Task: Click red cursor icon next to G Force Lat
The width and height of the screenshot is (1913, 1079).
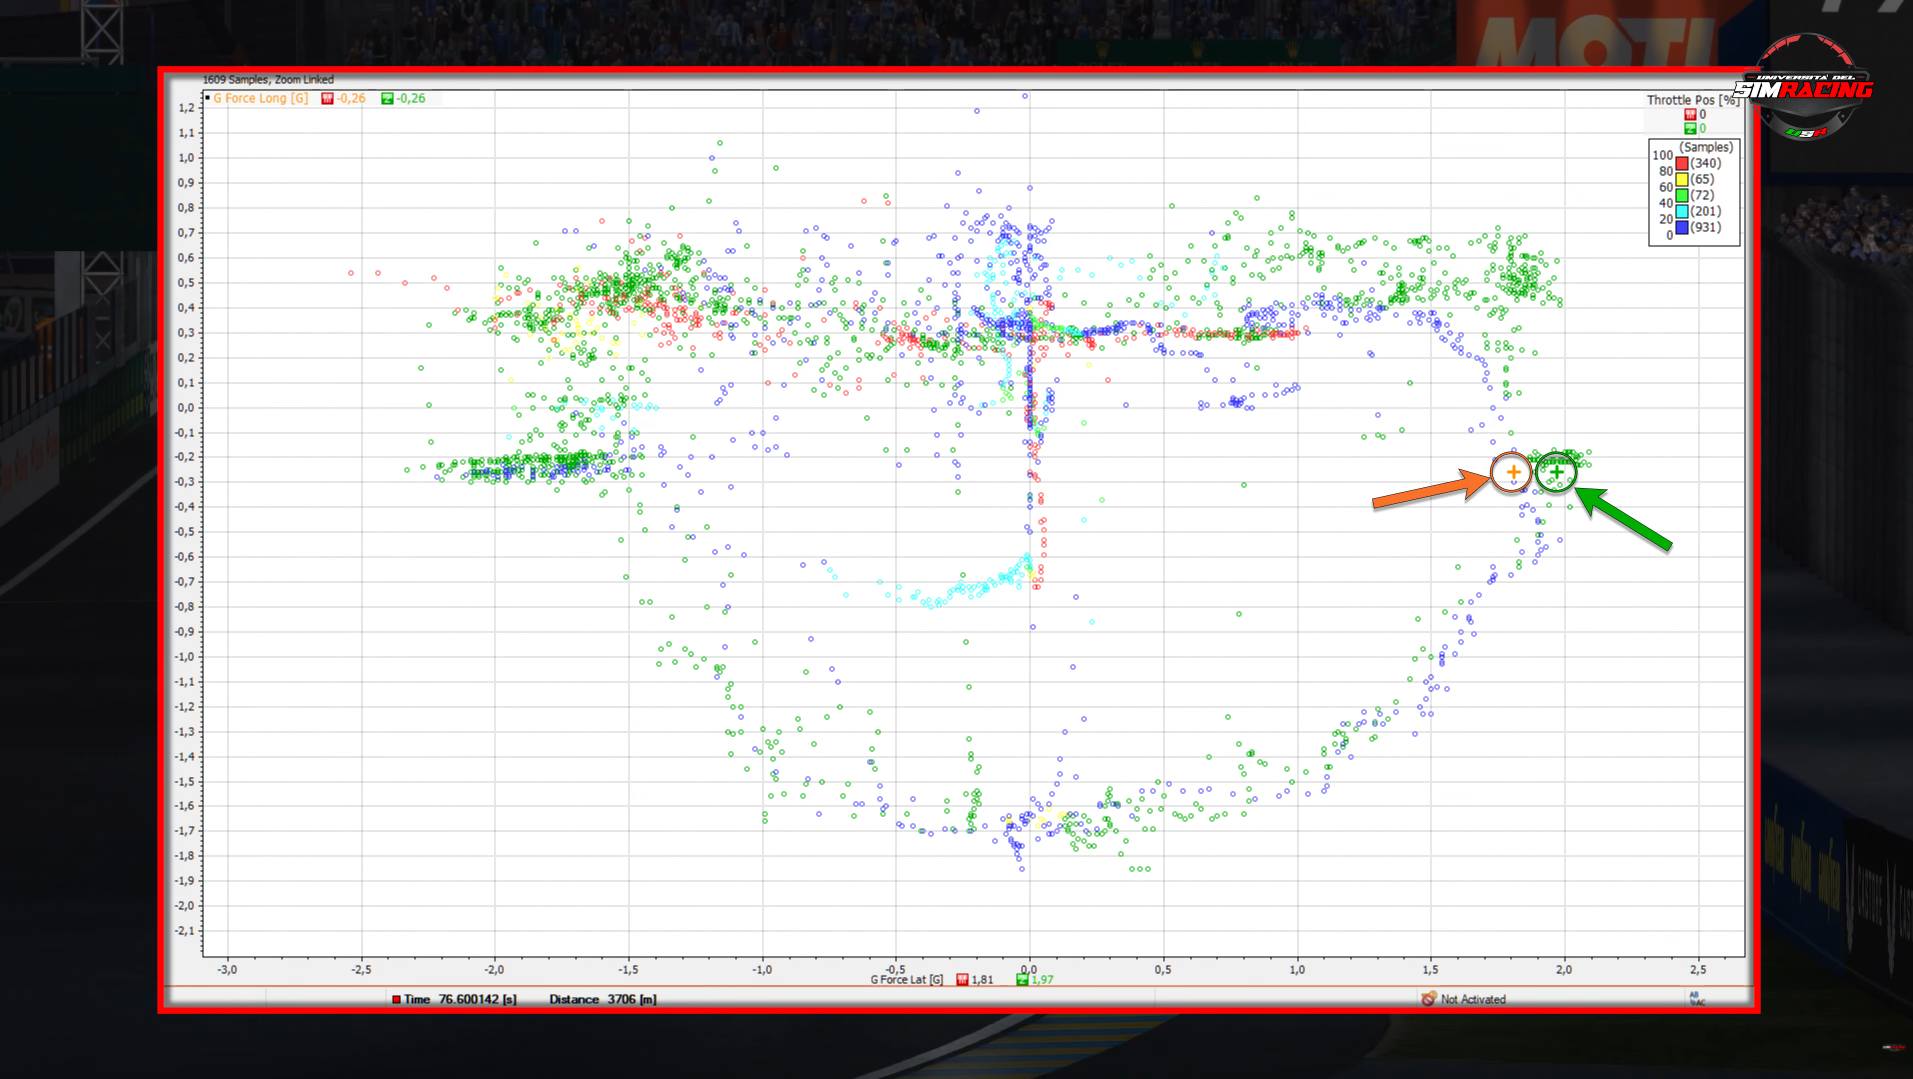Action: point(962,980)
